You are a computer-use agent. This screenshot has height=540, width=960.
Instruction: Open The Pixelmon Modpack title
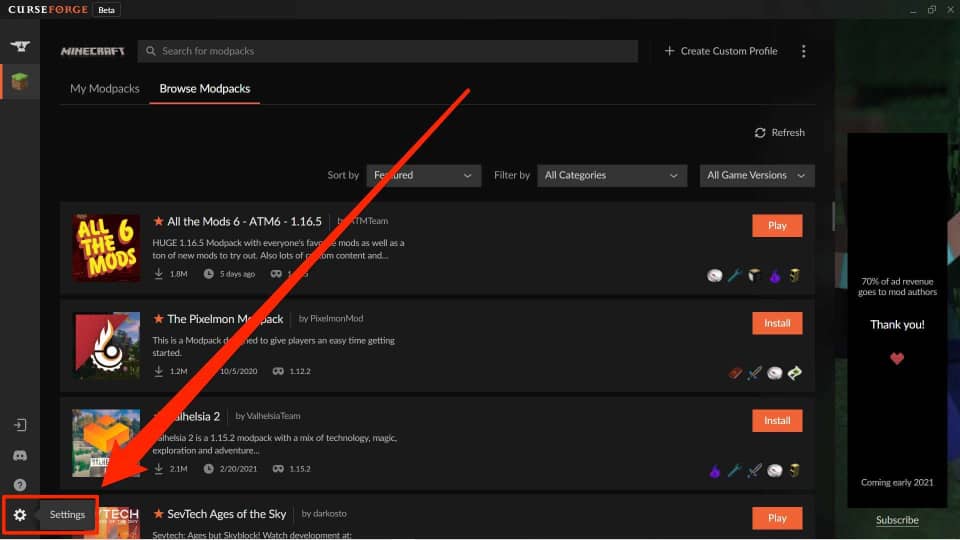tap(225, 319)
